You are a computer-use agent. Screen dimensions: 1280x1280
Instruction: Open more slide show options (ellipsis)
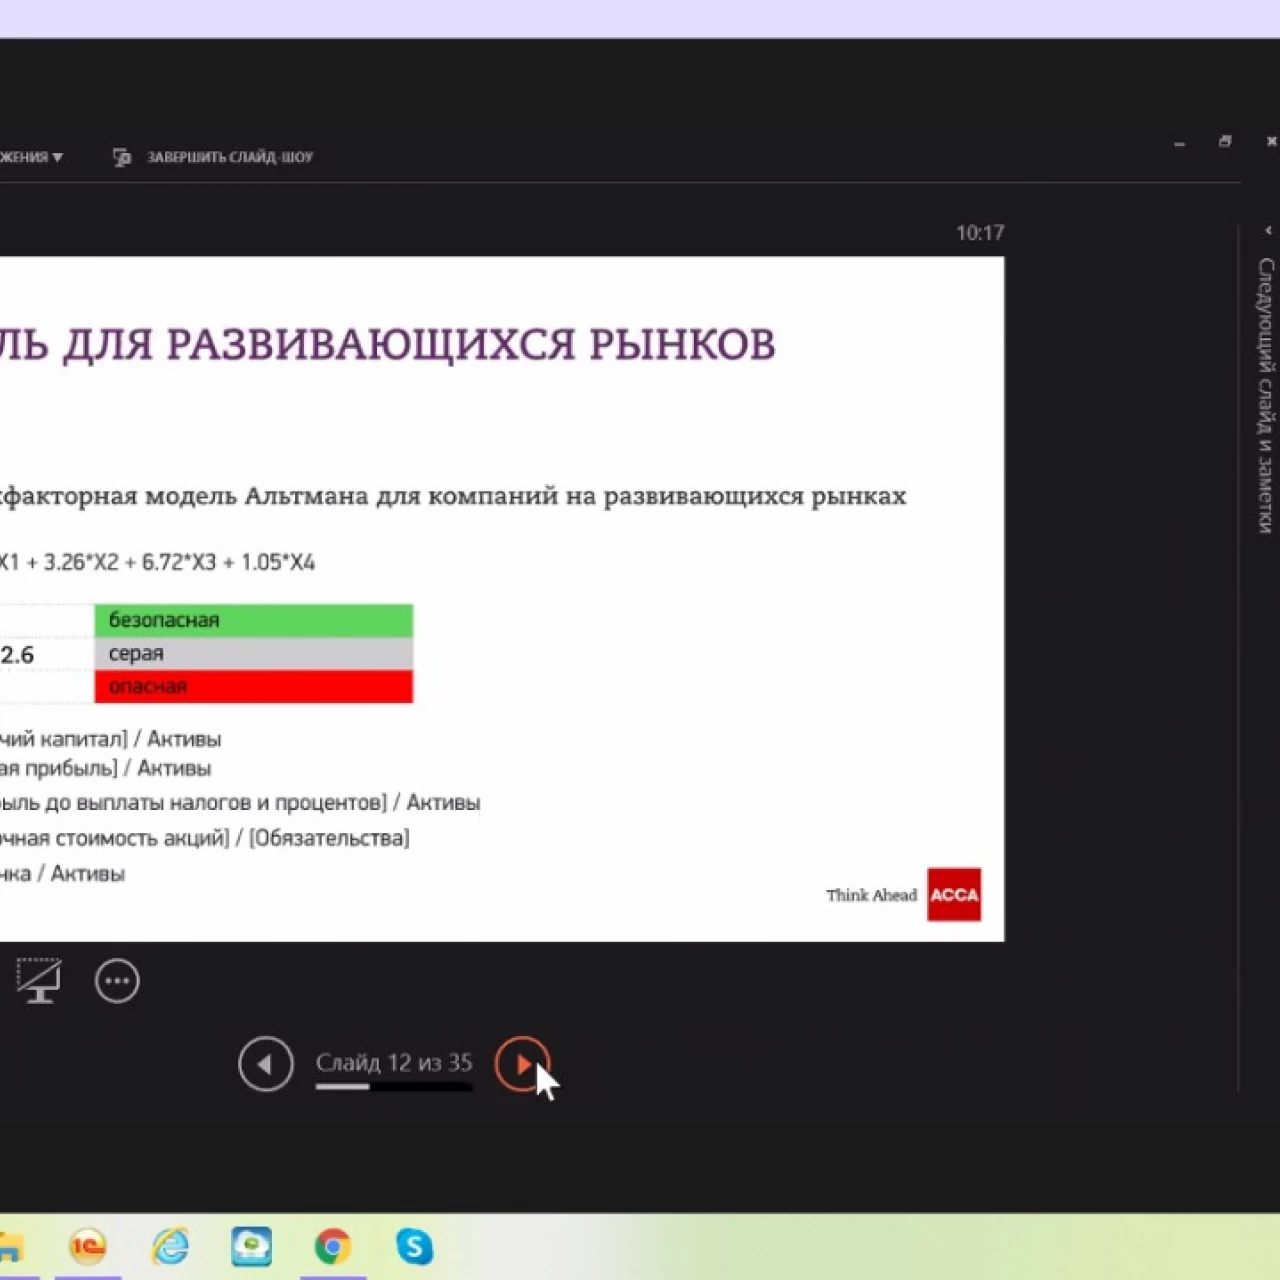coord(117,981)
